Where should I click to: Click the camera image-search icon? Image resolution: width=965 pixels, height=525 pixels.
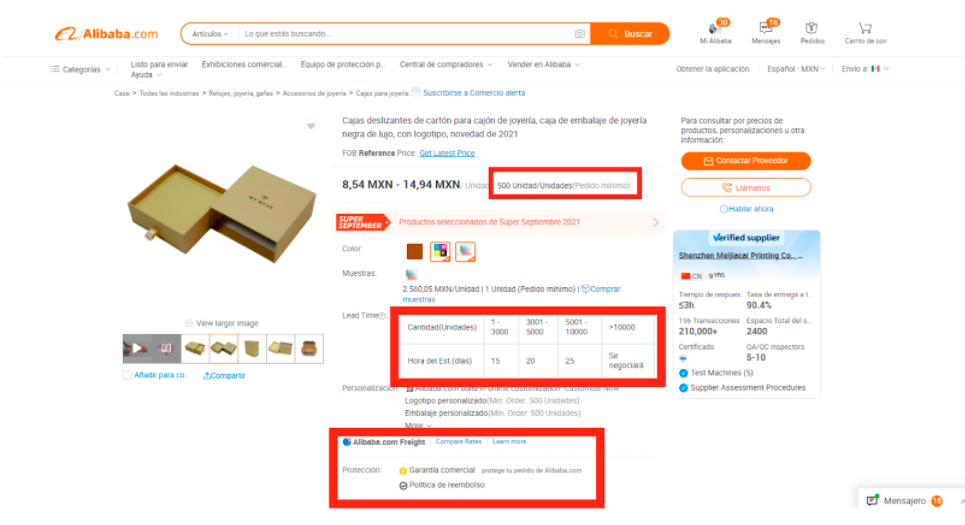point(579,34)
